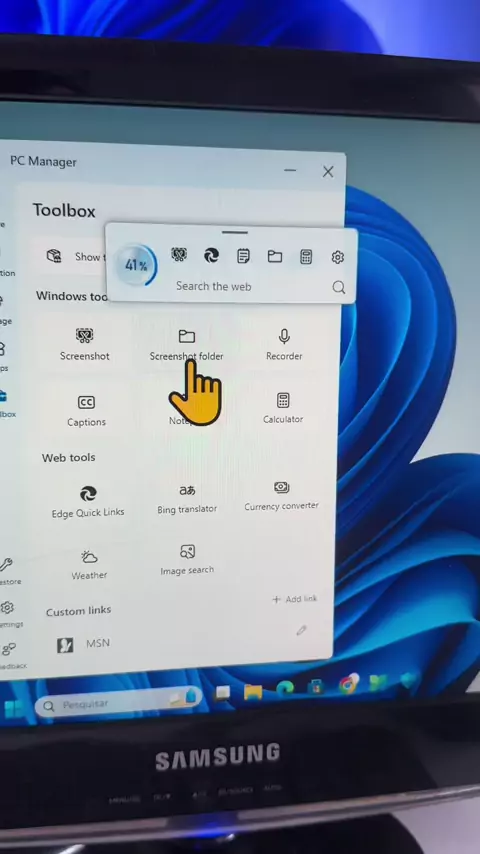Open the Calculator tile in Windows tools
Image resolution: width=480 pixels, height=854 pixels.
click(283, 408)
